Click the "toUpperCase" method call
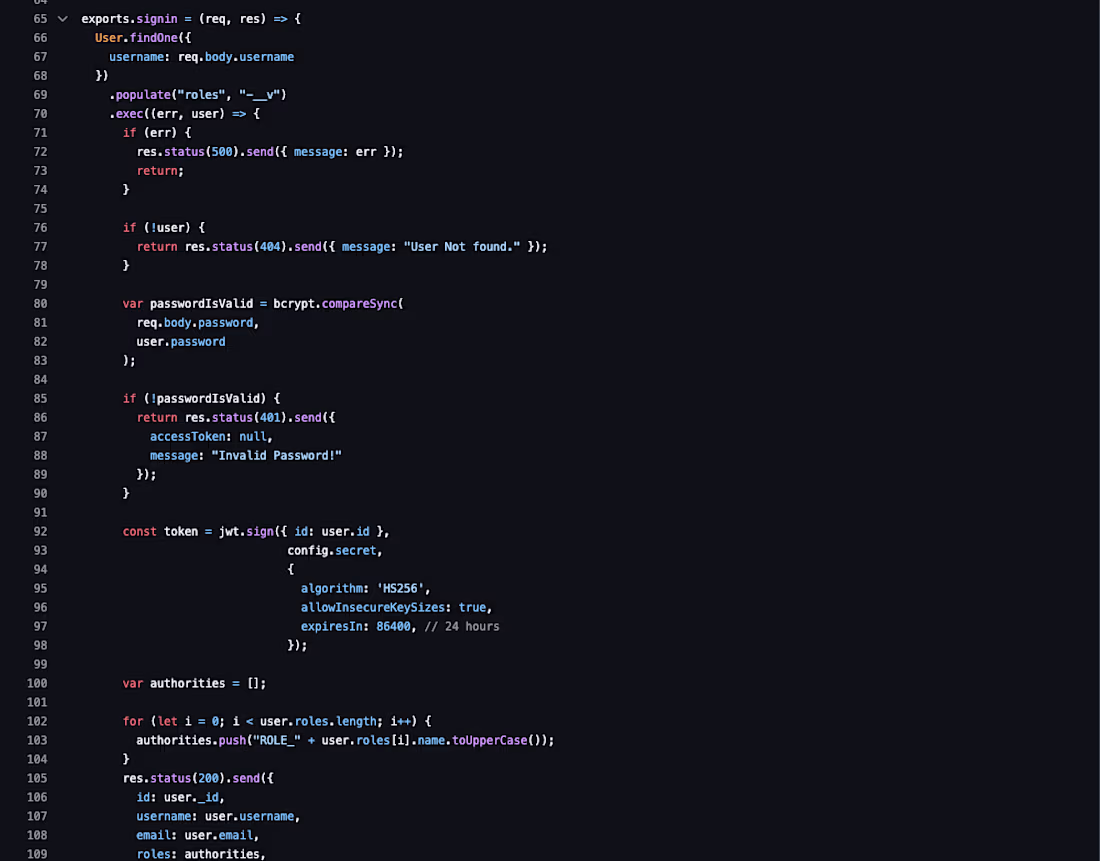Image resolution: width=1100 pixels, height=861 pixels. coord(490,740)
